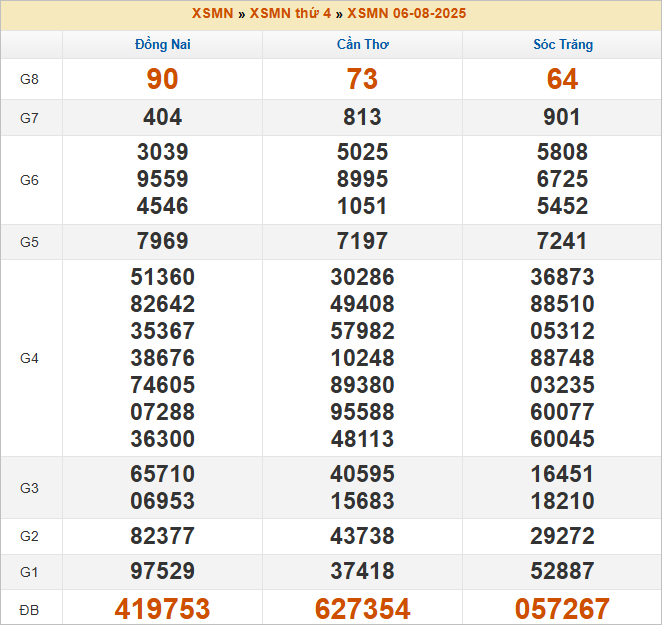Click the G4 row label

click(x=30, y=358)
